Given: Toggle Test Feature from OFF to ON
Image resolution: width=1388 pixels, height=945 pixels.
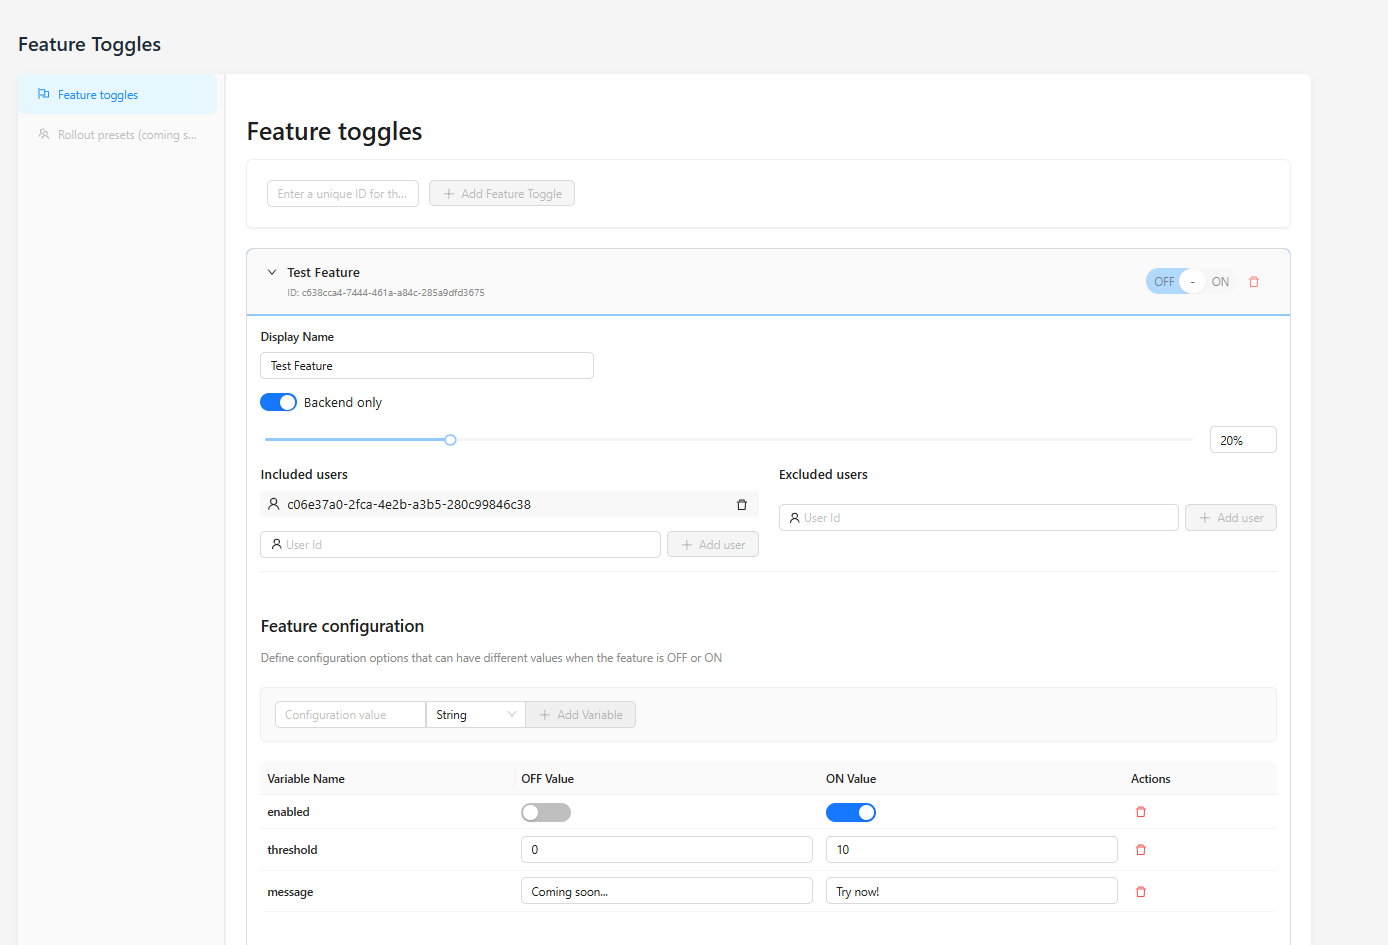Looking at the screenshot, I should (1219, 281).
